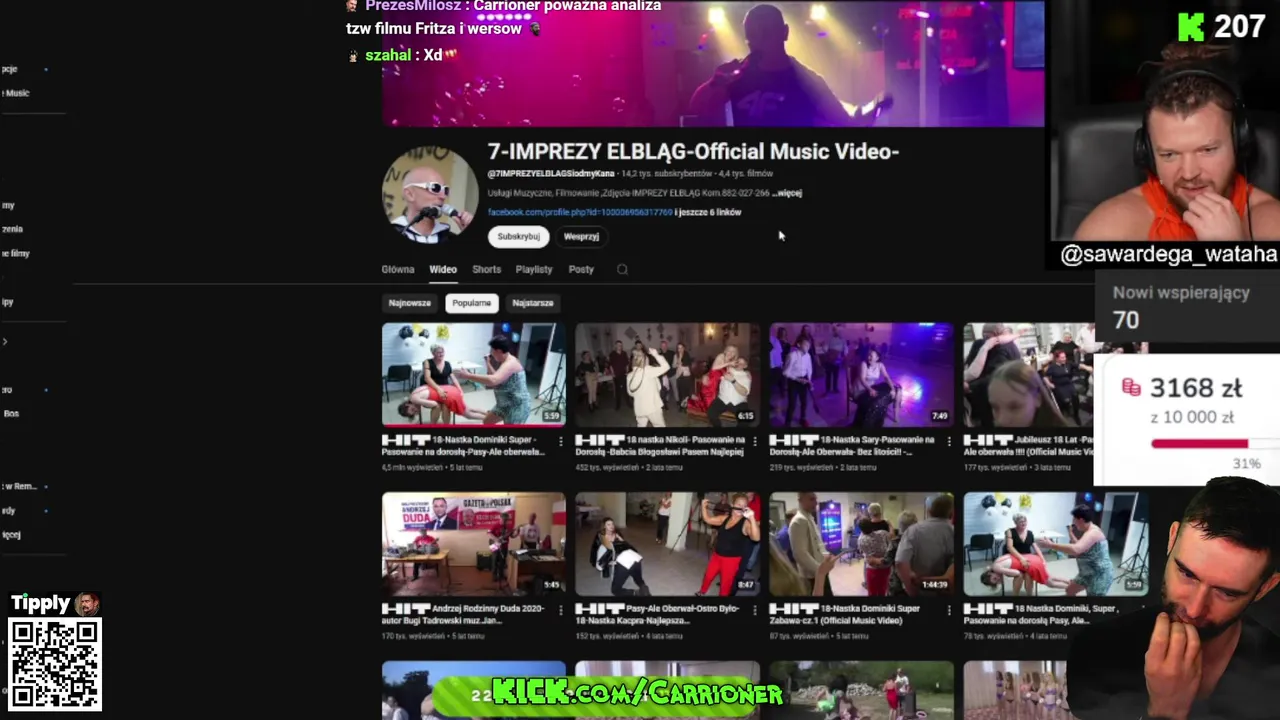Switch to the Główna tab
Screen dimensions: 1280x720
click(397, 269)
